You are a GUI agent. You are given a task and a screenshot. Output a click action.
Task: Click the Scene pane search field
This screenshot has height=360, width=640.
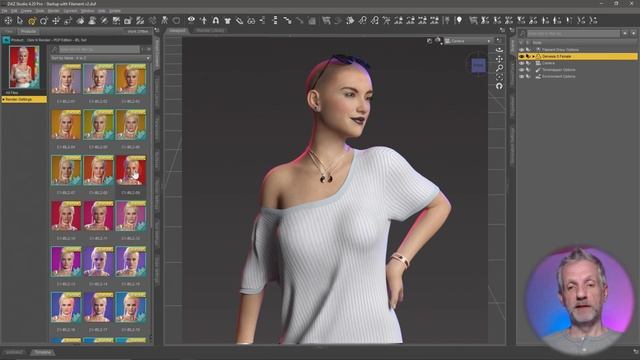[573, 33]
